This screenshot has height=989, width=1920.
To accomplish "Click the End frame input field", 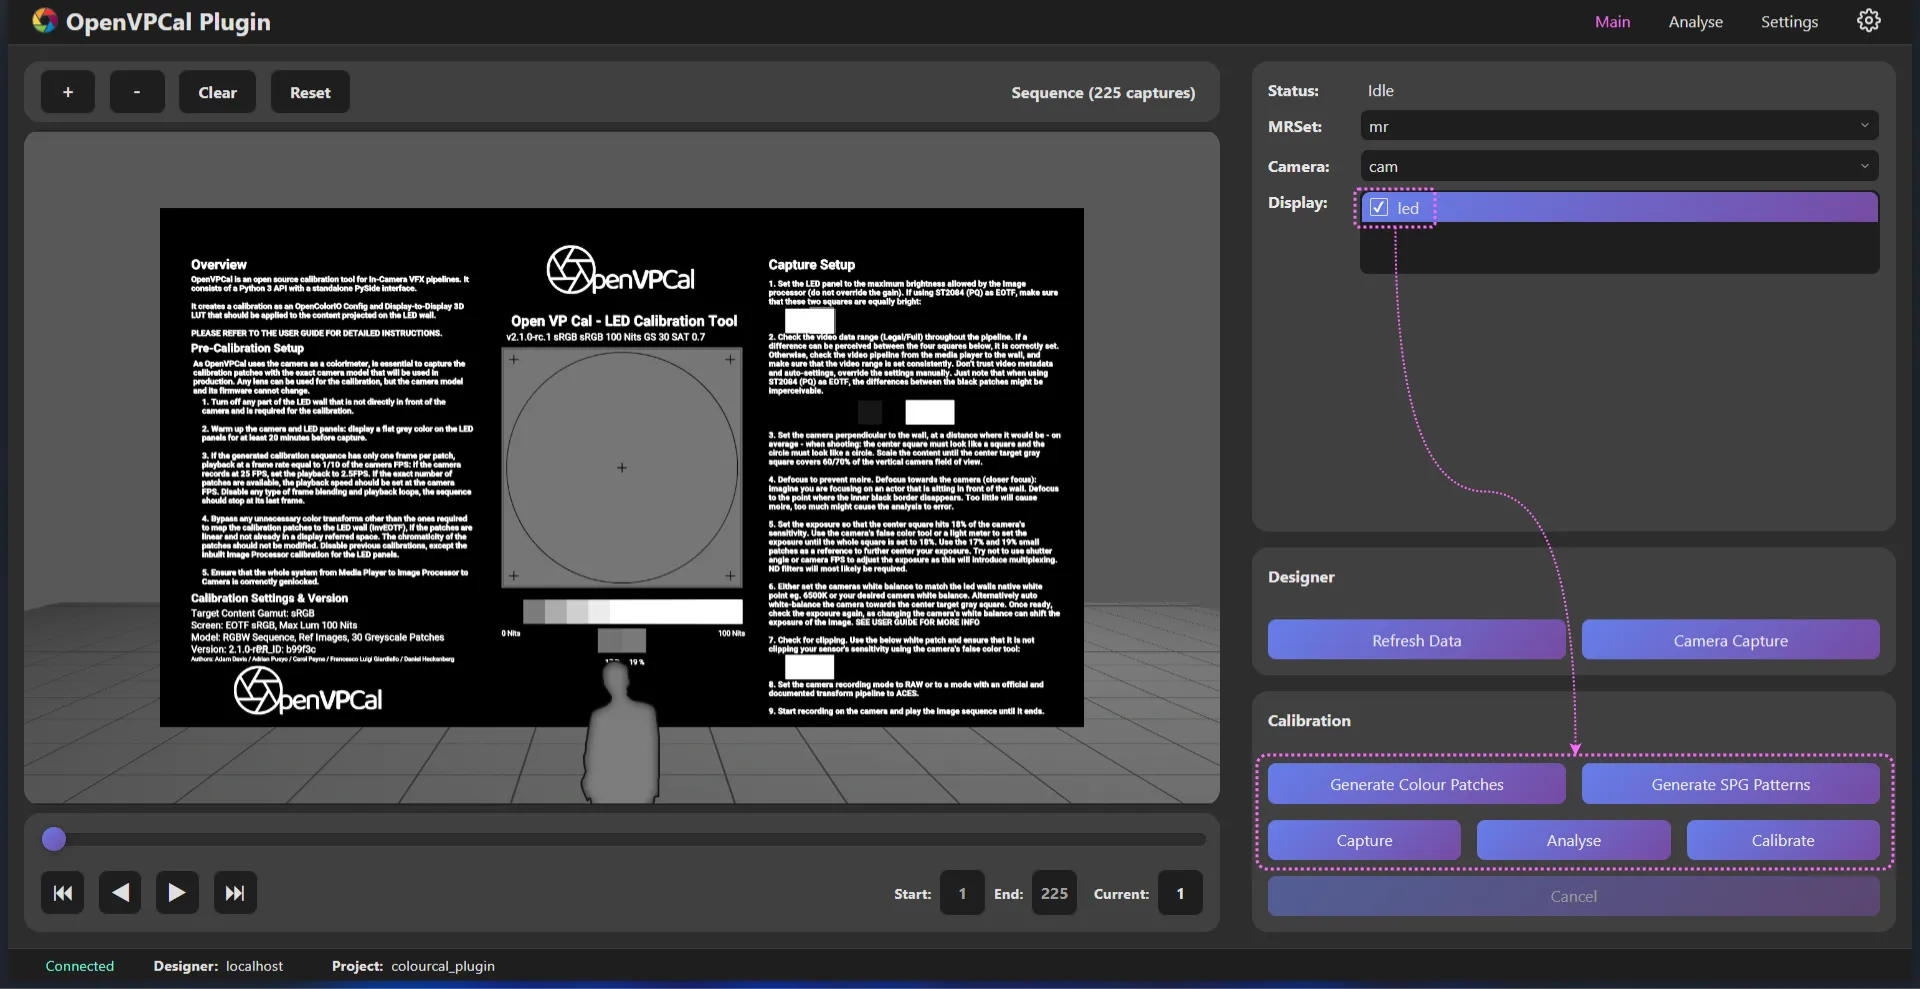I will pos(1054,893).
